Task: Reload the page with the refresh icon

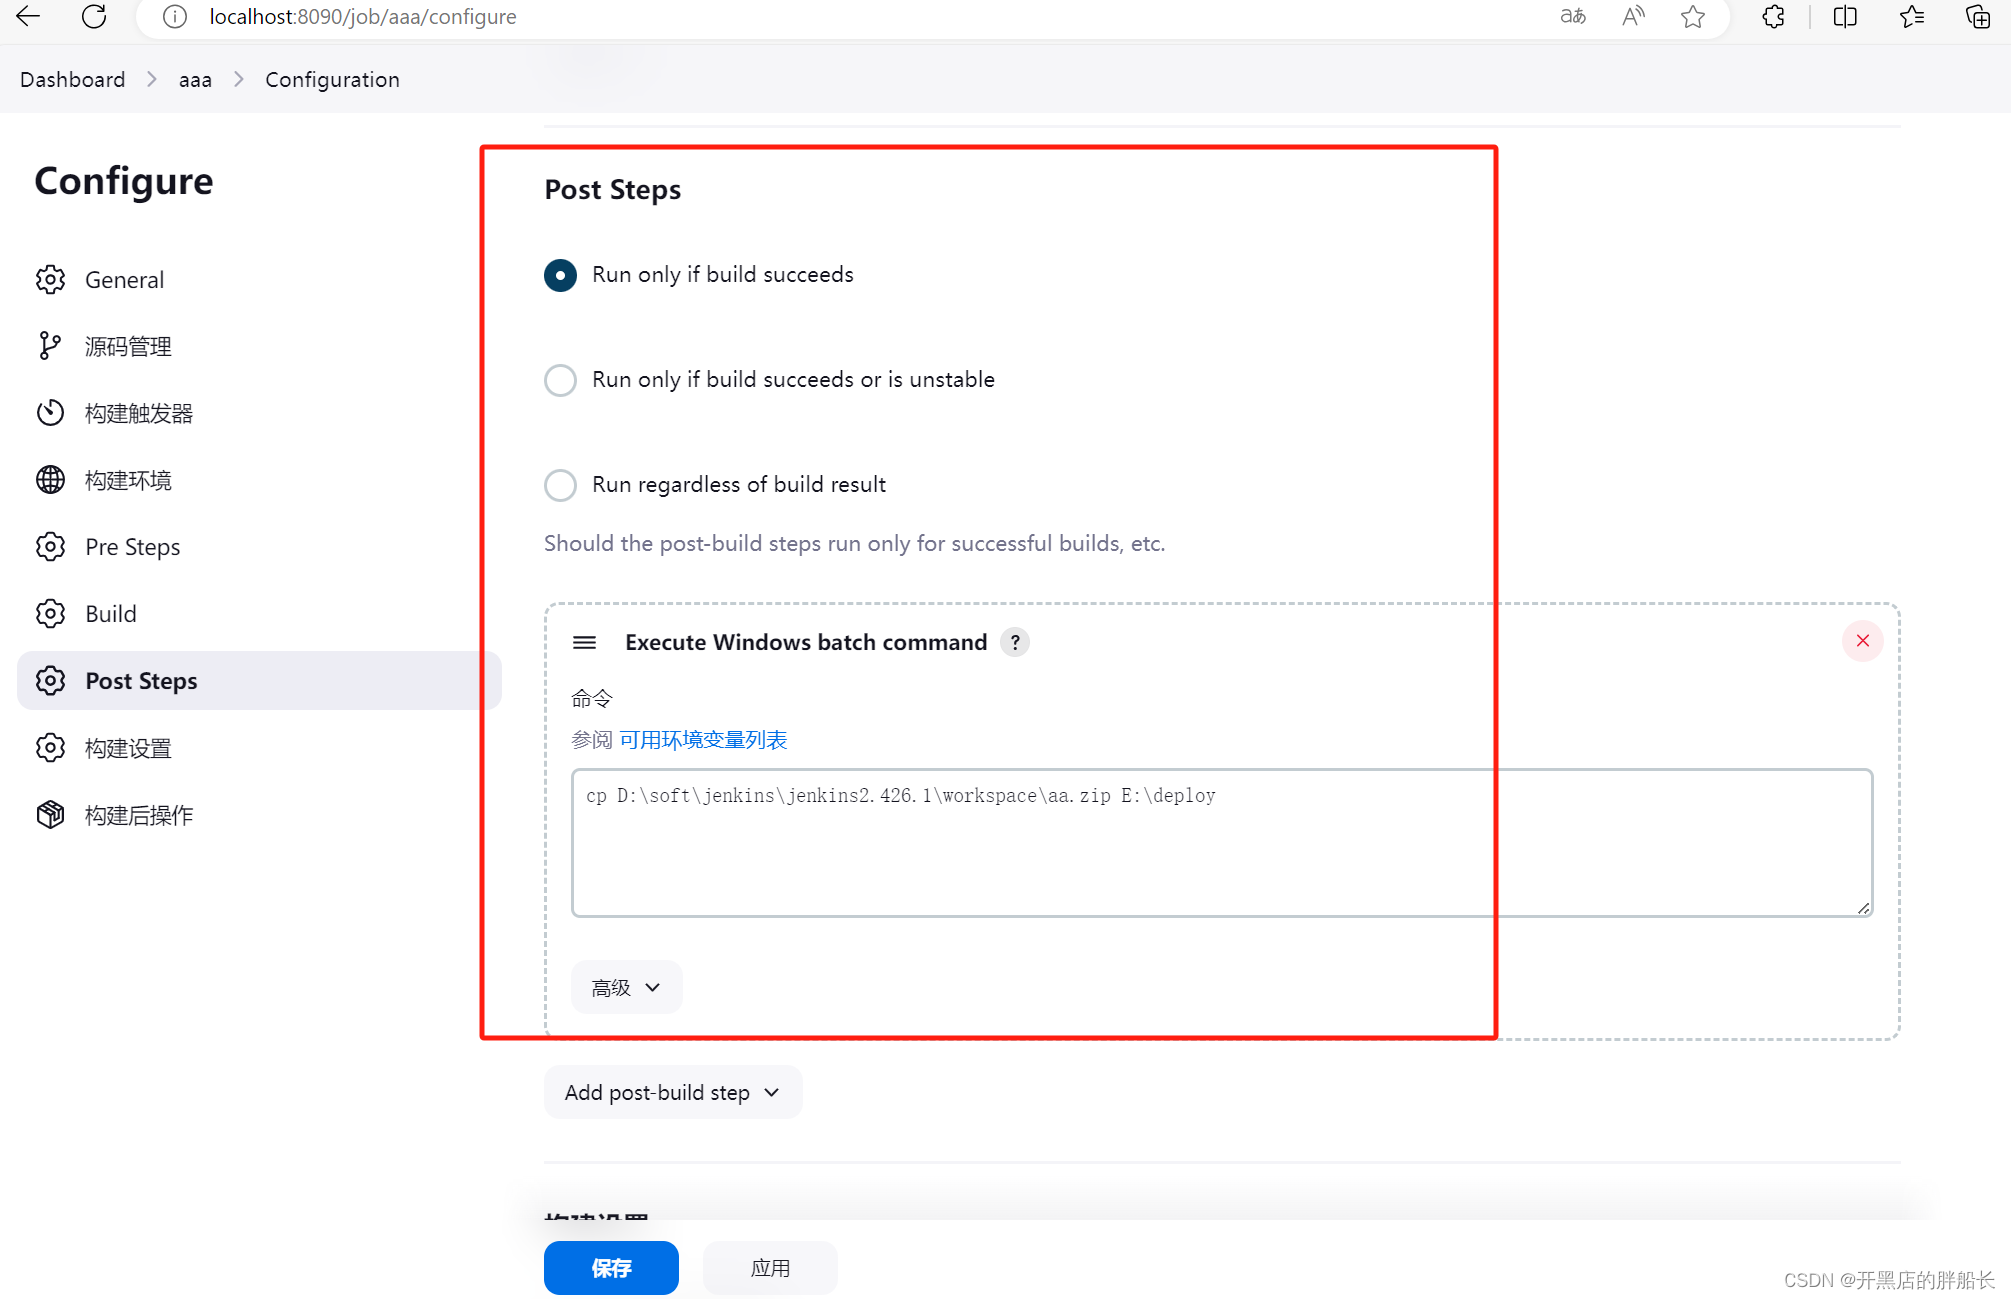Action: tap(94, 16)
